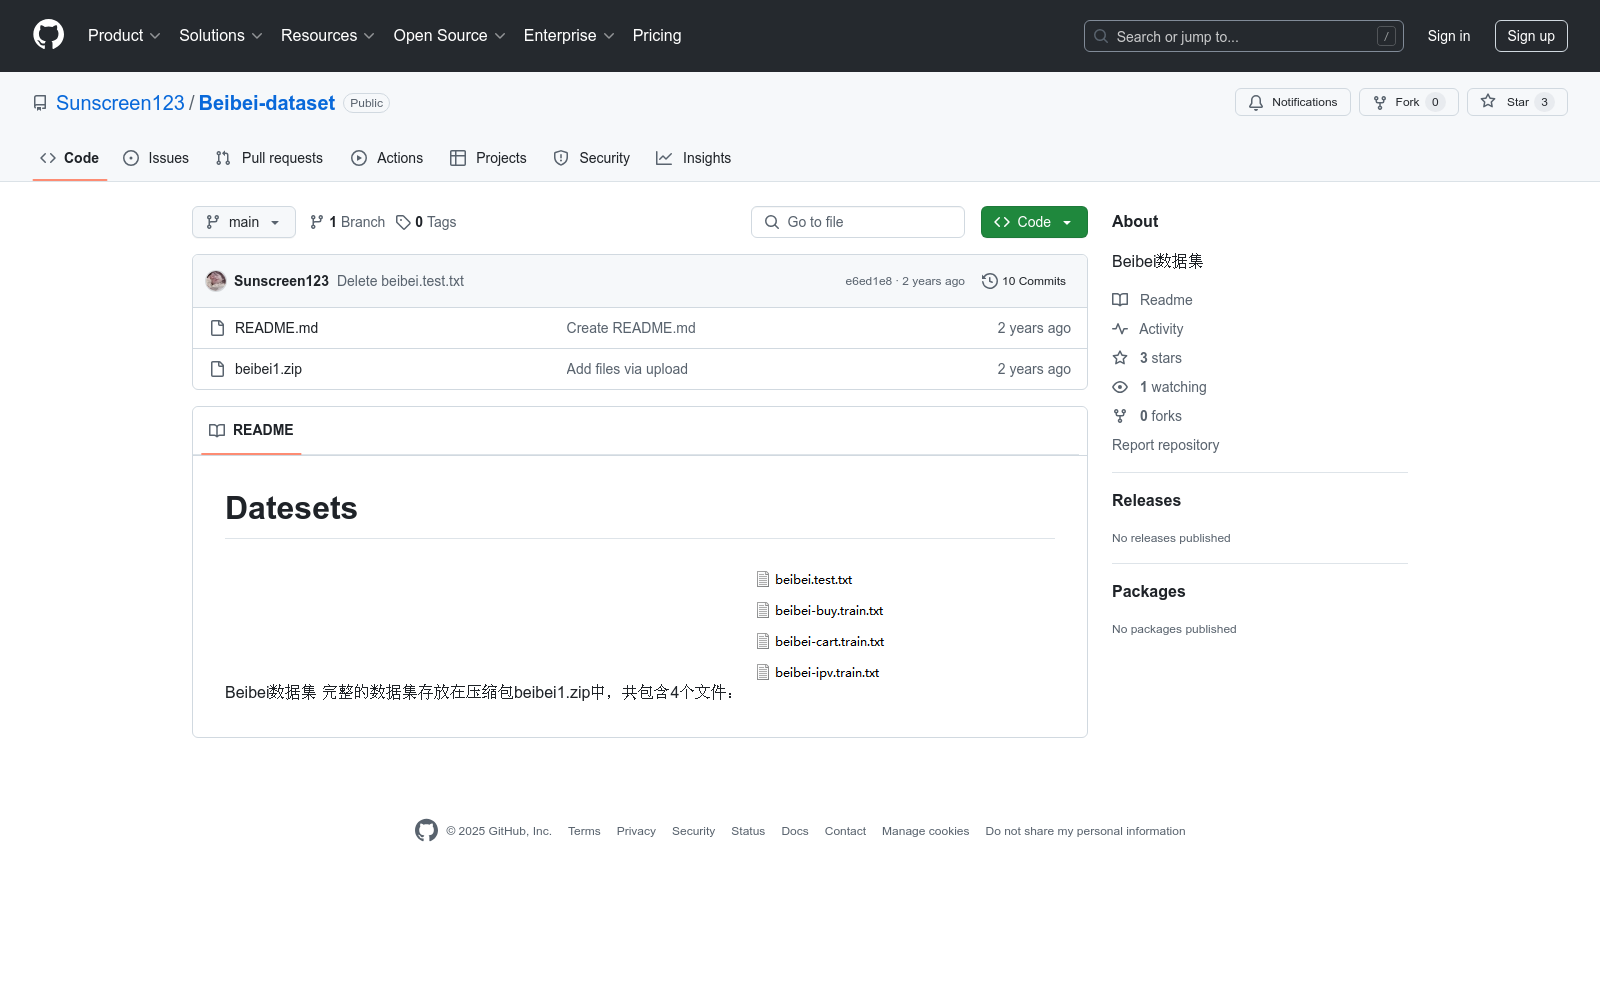Star the repository with Star button
This screenshot has height=1000, width=1600.
coord(1517,102)
